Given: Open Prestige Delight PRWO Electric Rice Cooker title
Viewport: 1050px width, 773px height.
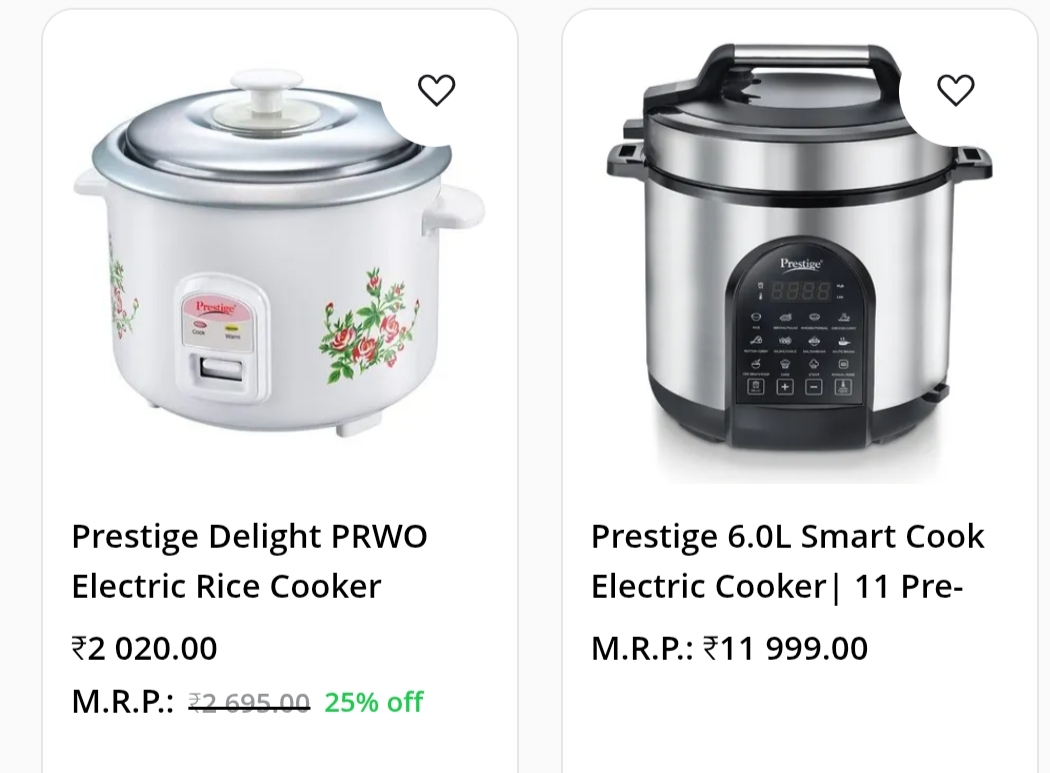Looking at the screenshot, I should pyautogui.click(x=249, y=561).
